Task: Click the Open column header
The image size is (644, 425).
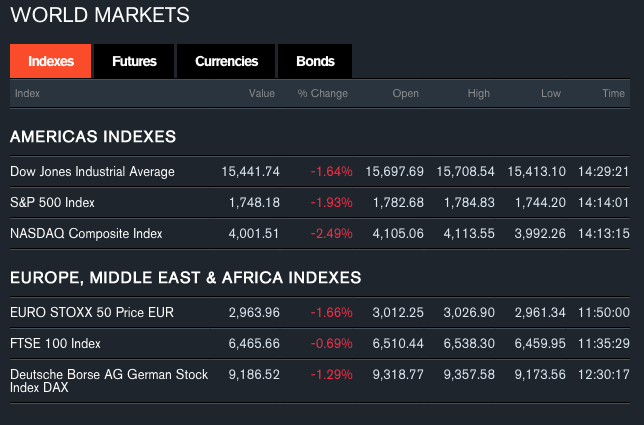Action: tap(405, 94)
